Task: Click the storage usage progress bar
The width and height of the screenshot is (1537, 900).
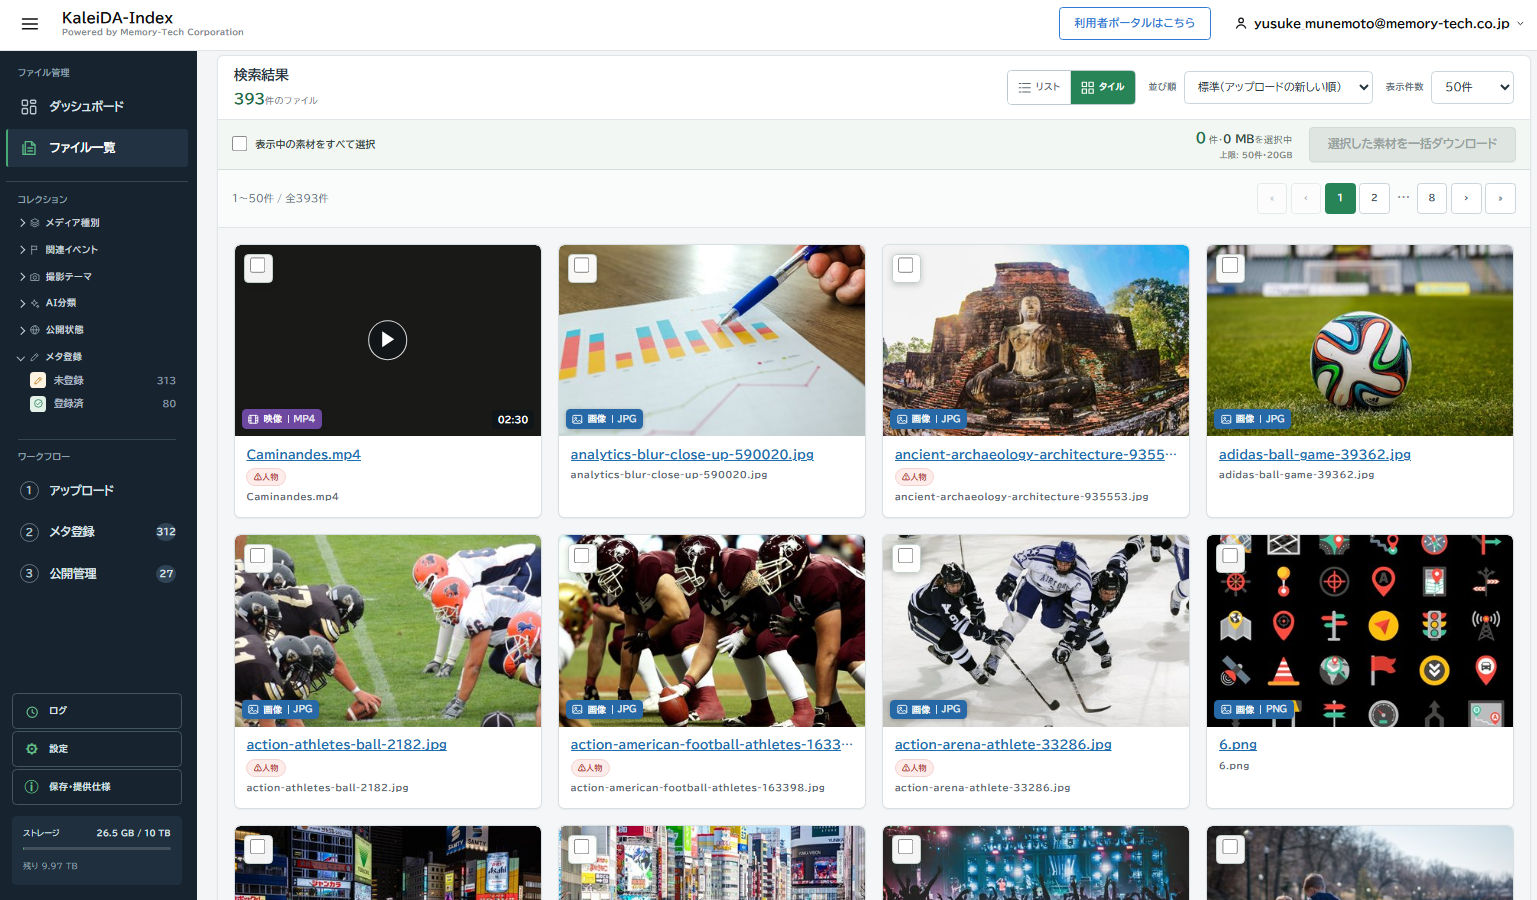Action: pyautogui.click(x=97, y=849)
